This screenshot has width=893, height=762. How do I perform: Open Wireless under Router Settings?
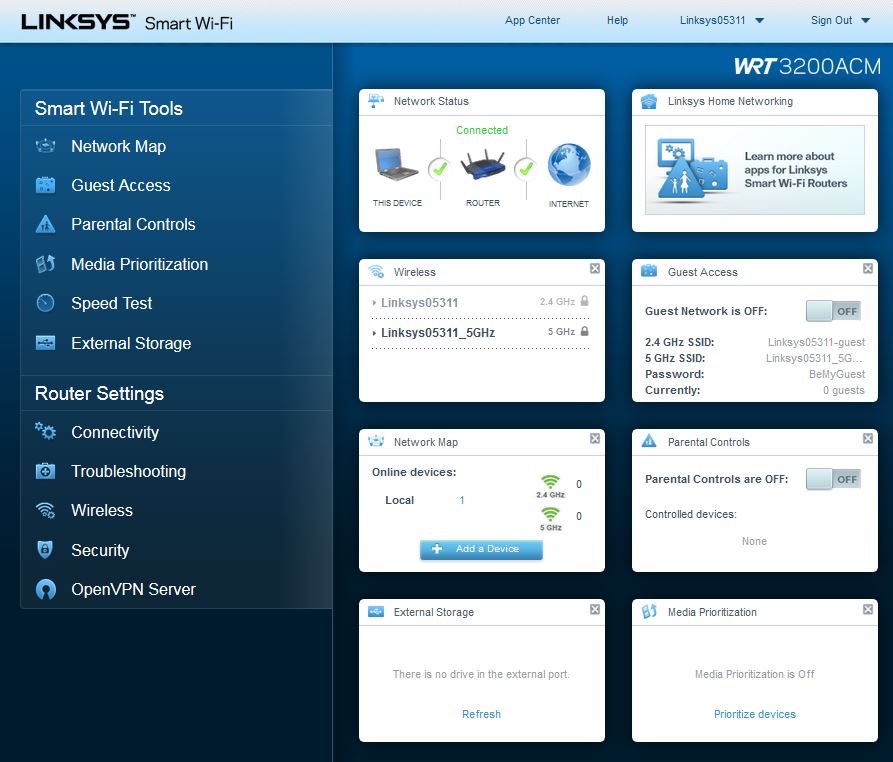click(x=102, y=510)
